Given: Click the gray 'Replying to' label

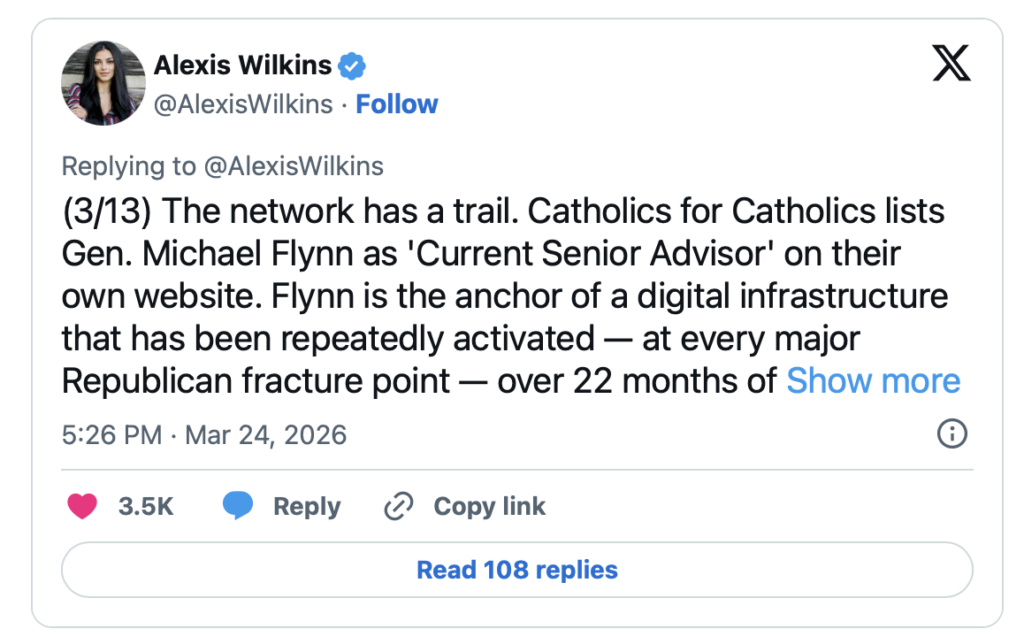Looking at the screenshot, I should coord(130,166).
